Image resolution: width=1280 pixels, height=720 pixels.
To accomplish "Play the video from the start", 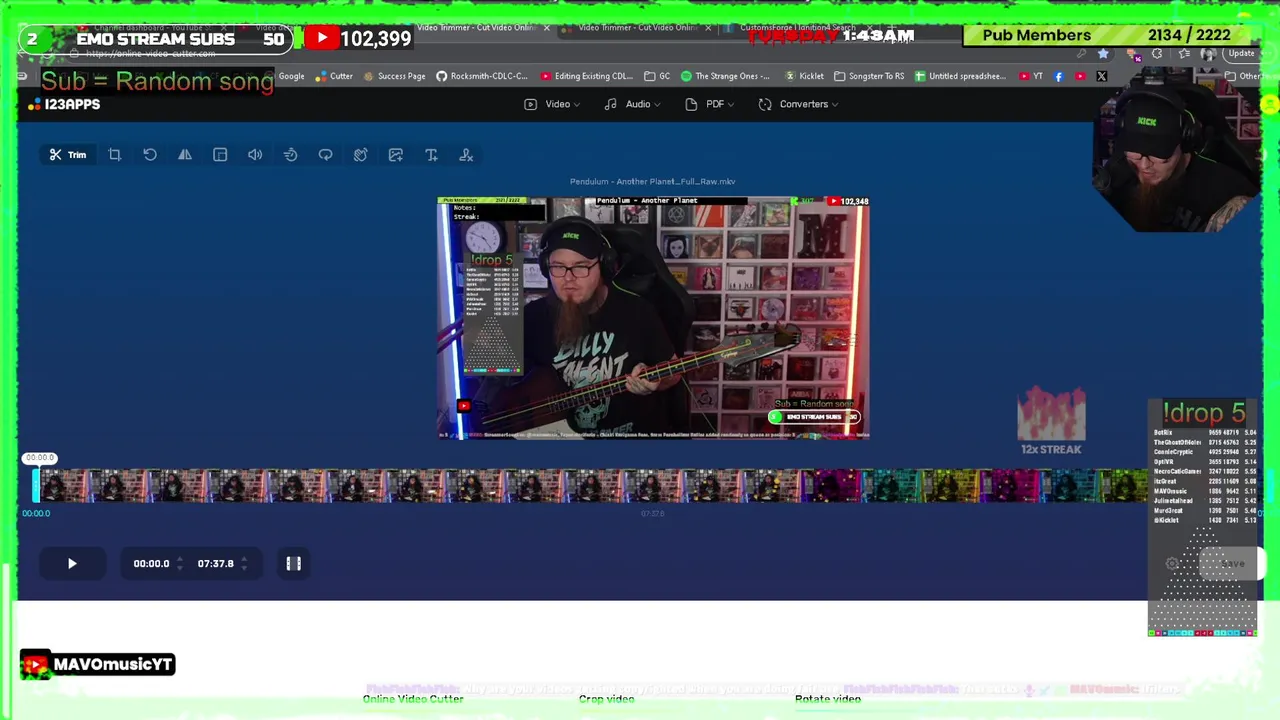I will pos(72,564).
